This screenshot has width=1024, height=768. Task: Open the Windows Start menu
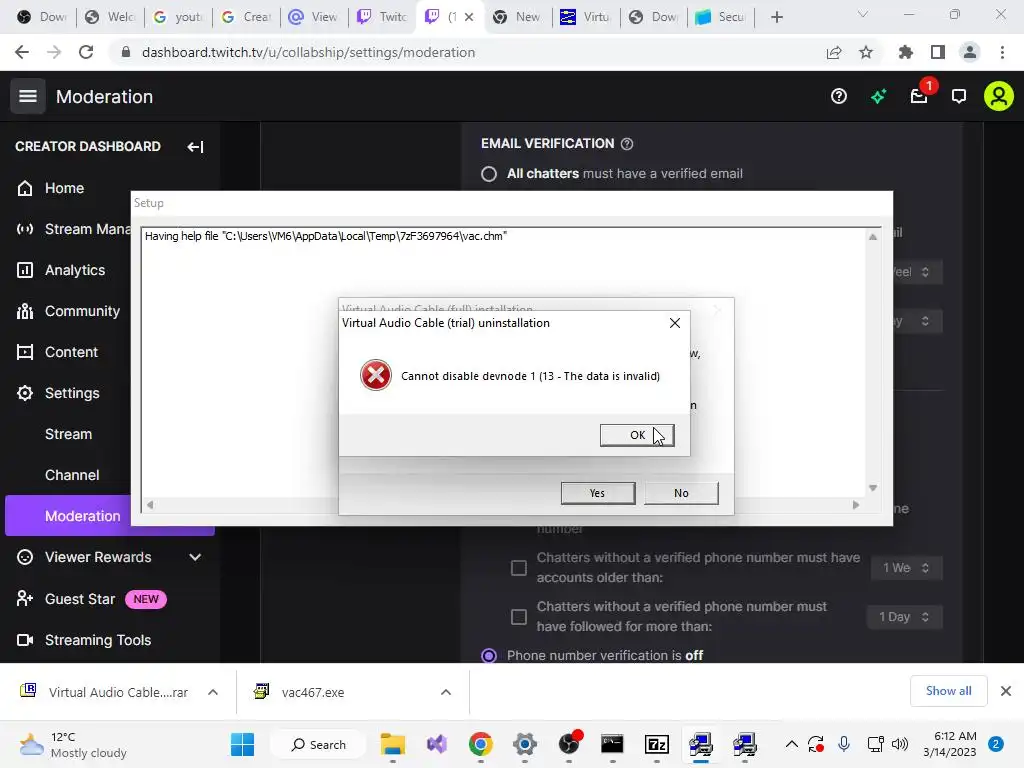pos(242,744)
